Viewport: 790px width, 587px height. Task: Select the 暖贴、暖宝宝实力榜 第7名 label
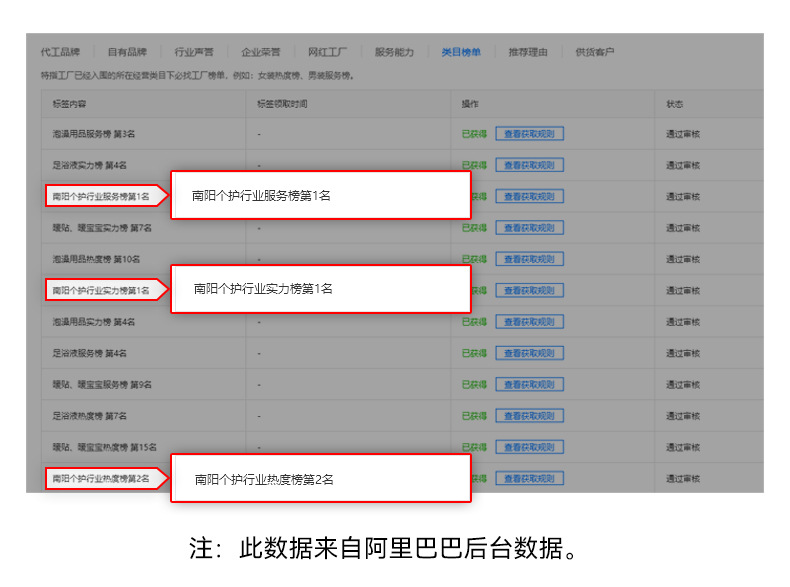(102, 228)
